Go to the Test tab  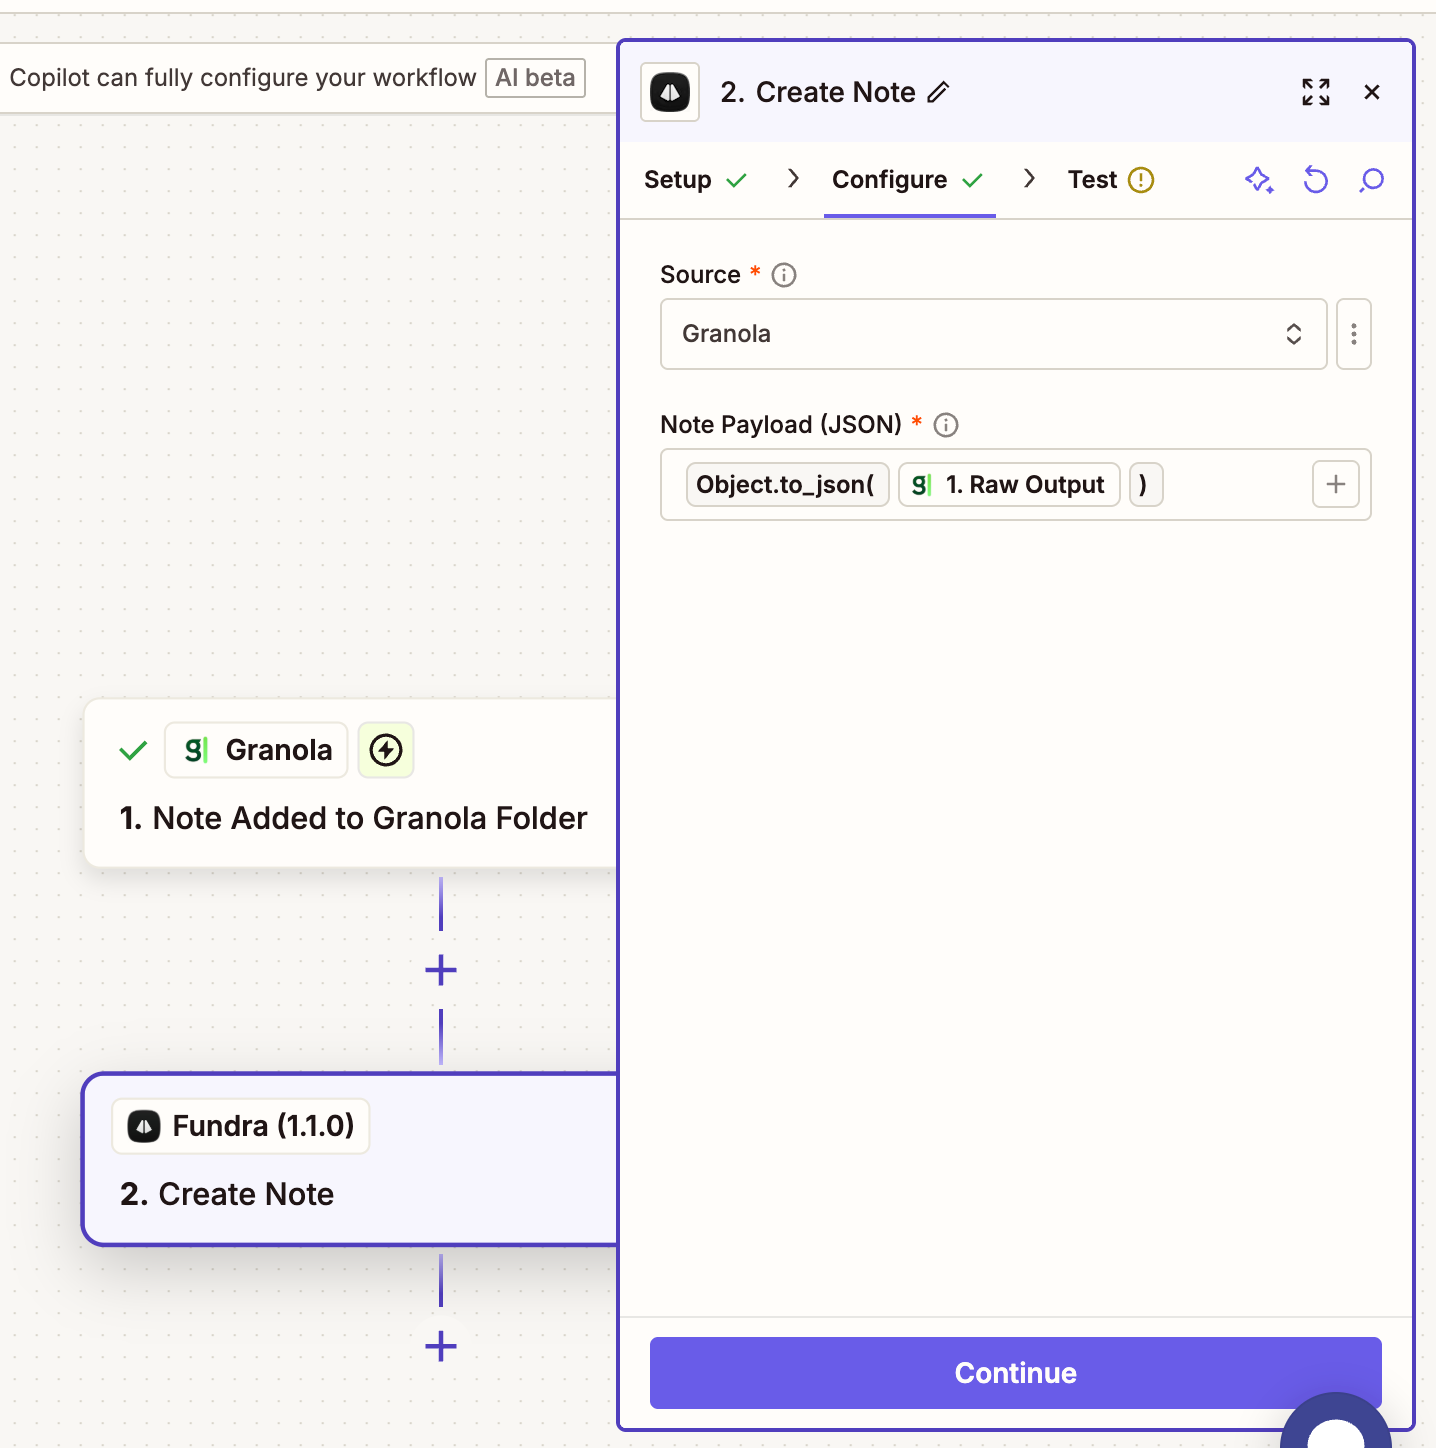pyautogui.click(x=1110, y=180)
